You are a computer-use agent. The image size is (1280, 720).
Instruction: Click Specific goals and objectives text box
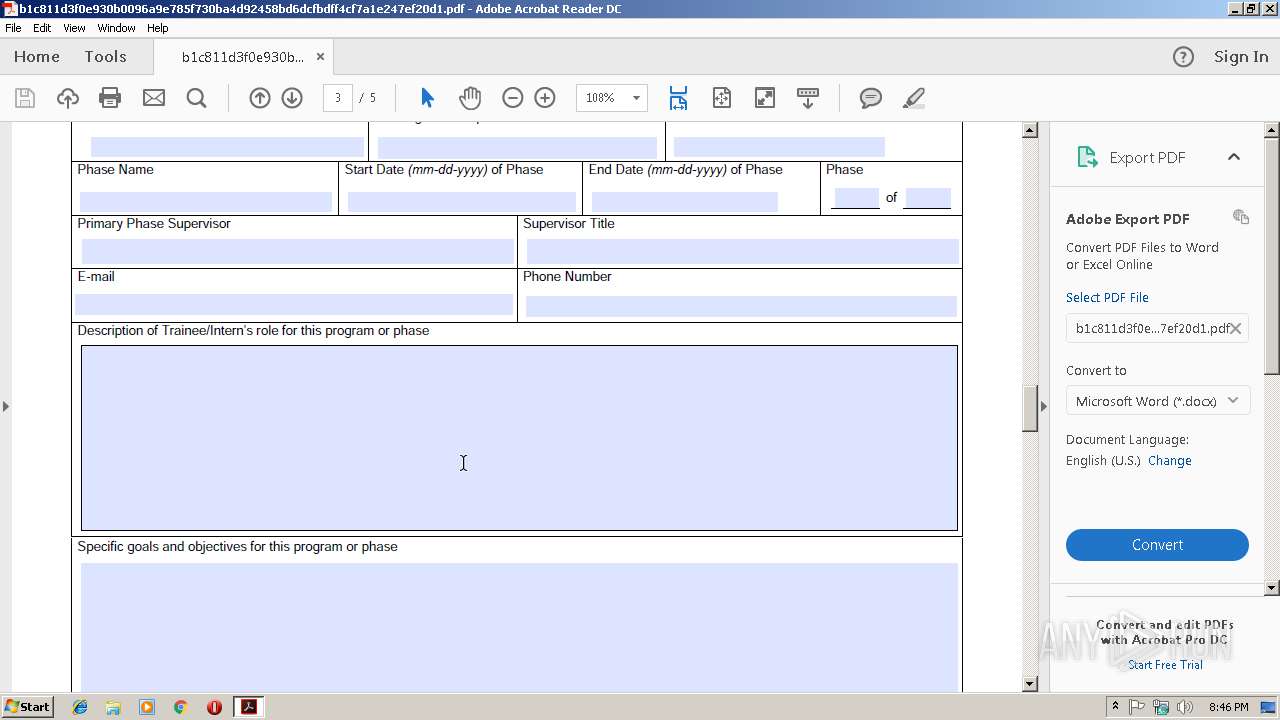(519, 627)
